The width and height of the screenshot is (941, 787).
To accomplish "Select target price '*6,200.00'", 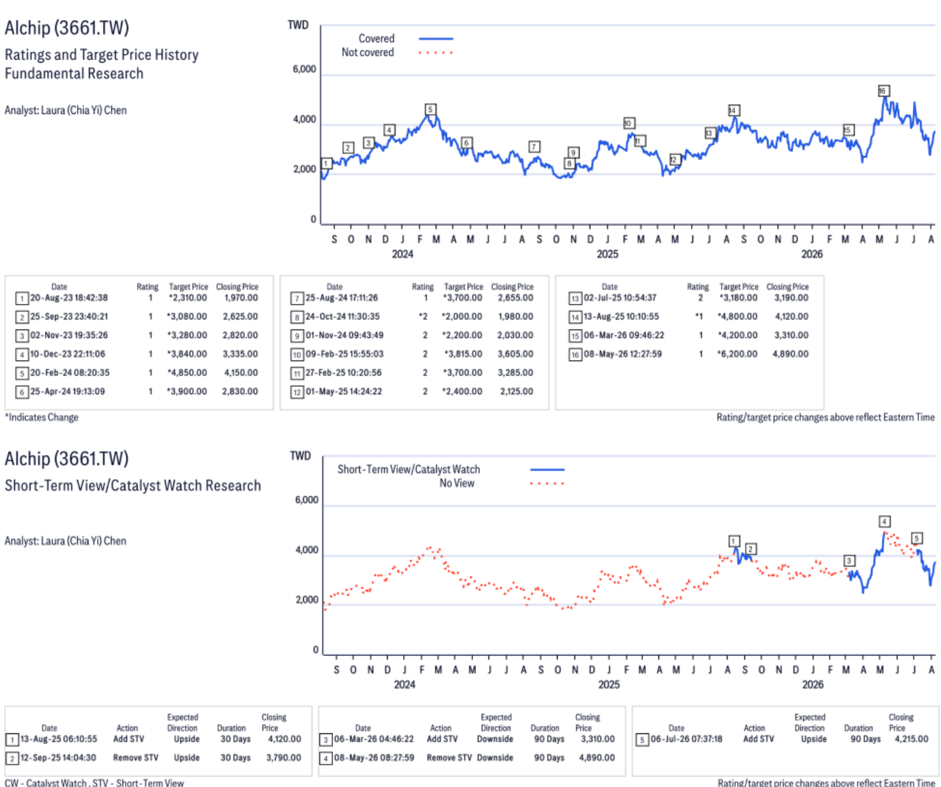I will point(738,354).
